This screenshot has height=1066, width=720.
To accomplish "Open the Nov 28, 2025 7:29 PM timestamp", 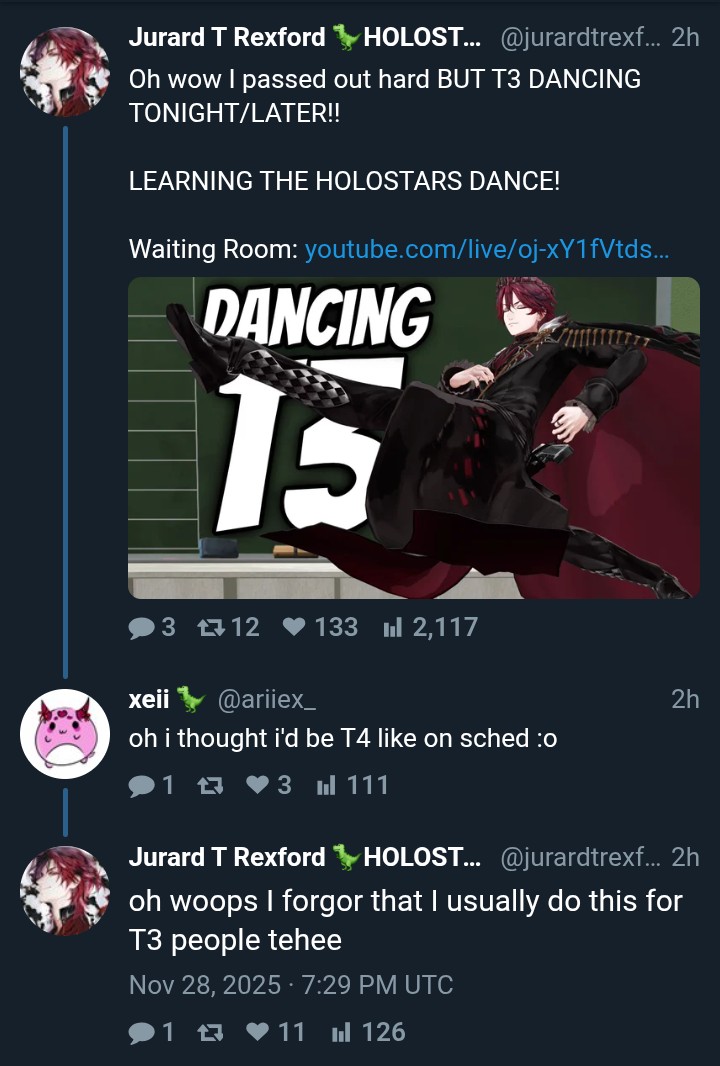I will [x=291, y=984].
